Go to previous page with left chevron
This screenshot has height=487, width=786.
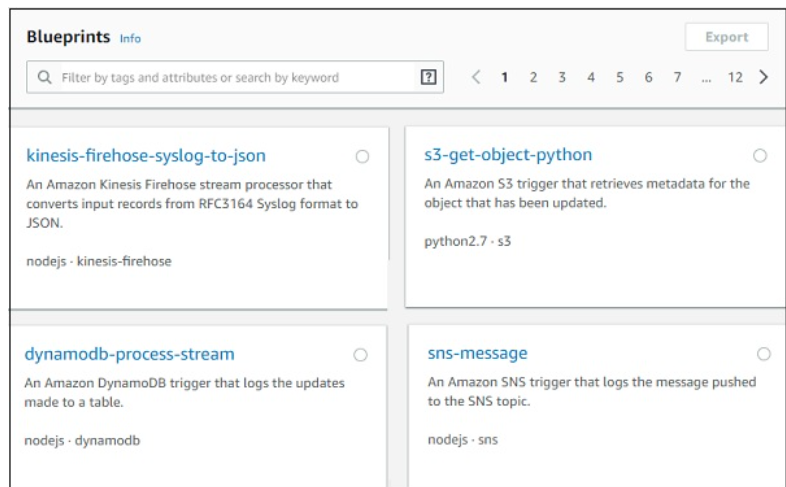pyautogui.click(x=476, y=77)
